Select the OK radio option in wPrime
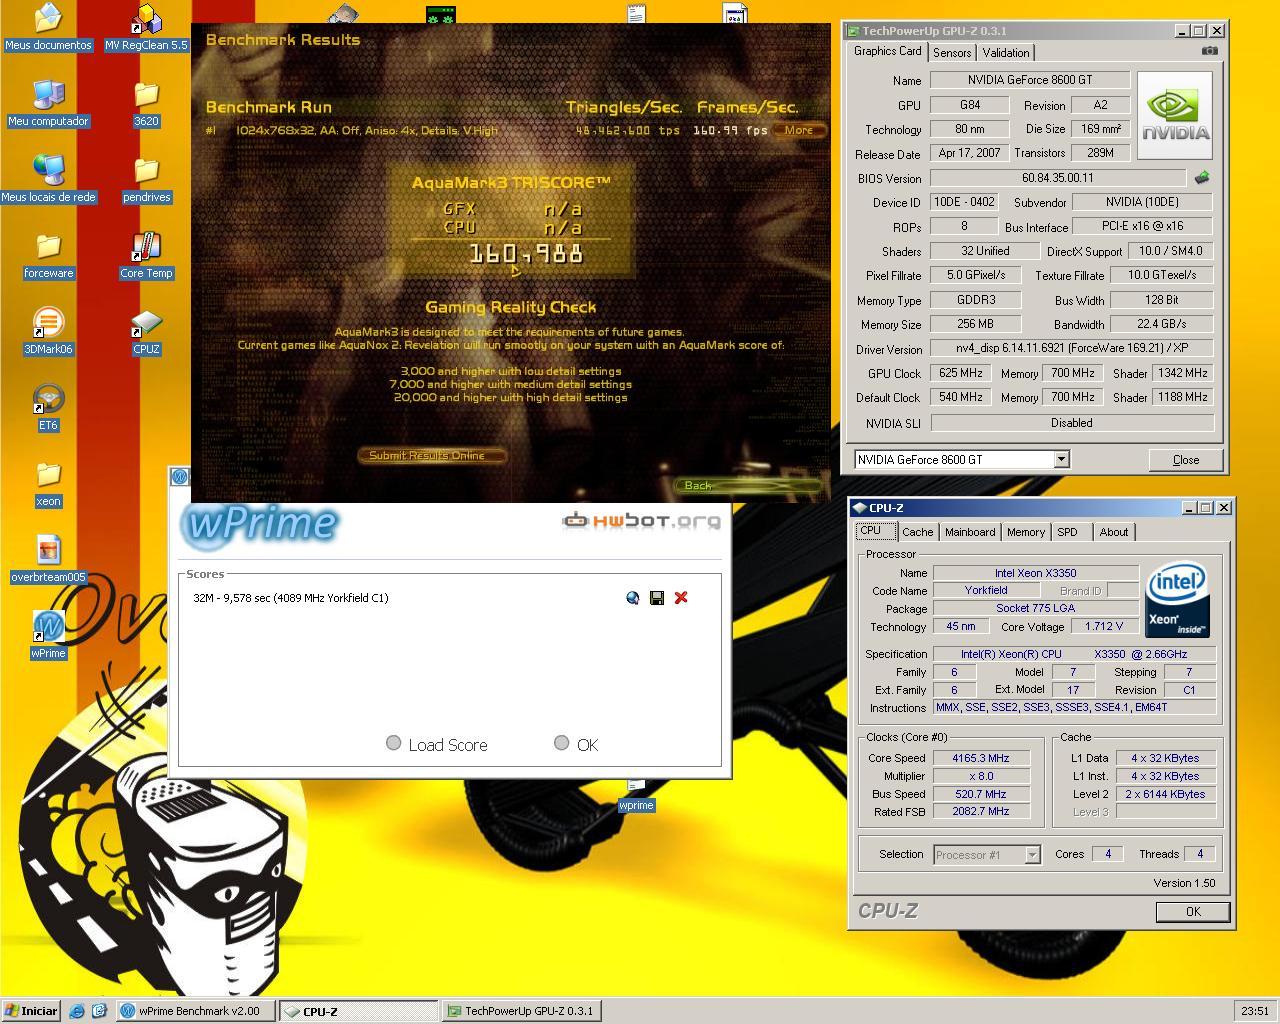 561,743
